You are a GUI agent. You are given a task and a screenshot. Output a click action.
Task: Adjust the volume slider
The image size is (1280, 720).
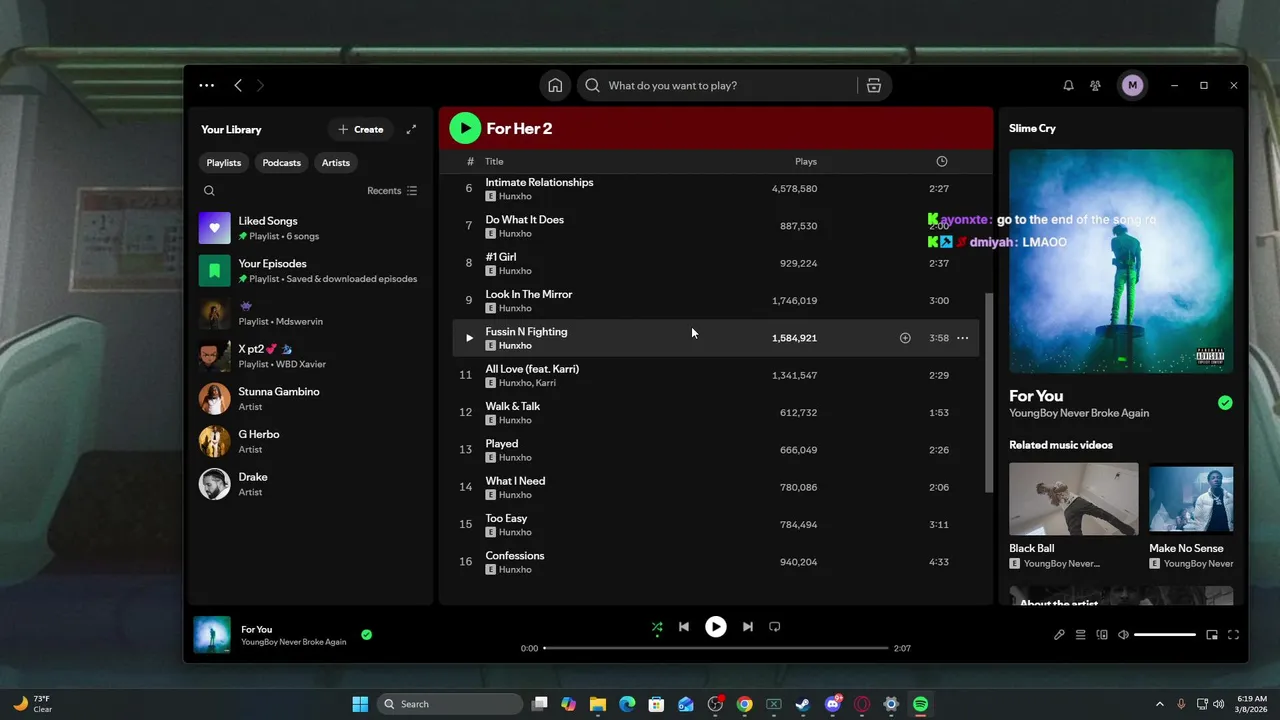tap(1165, 635)
